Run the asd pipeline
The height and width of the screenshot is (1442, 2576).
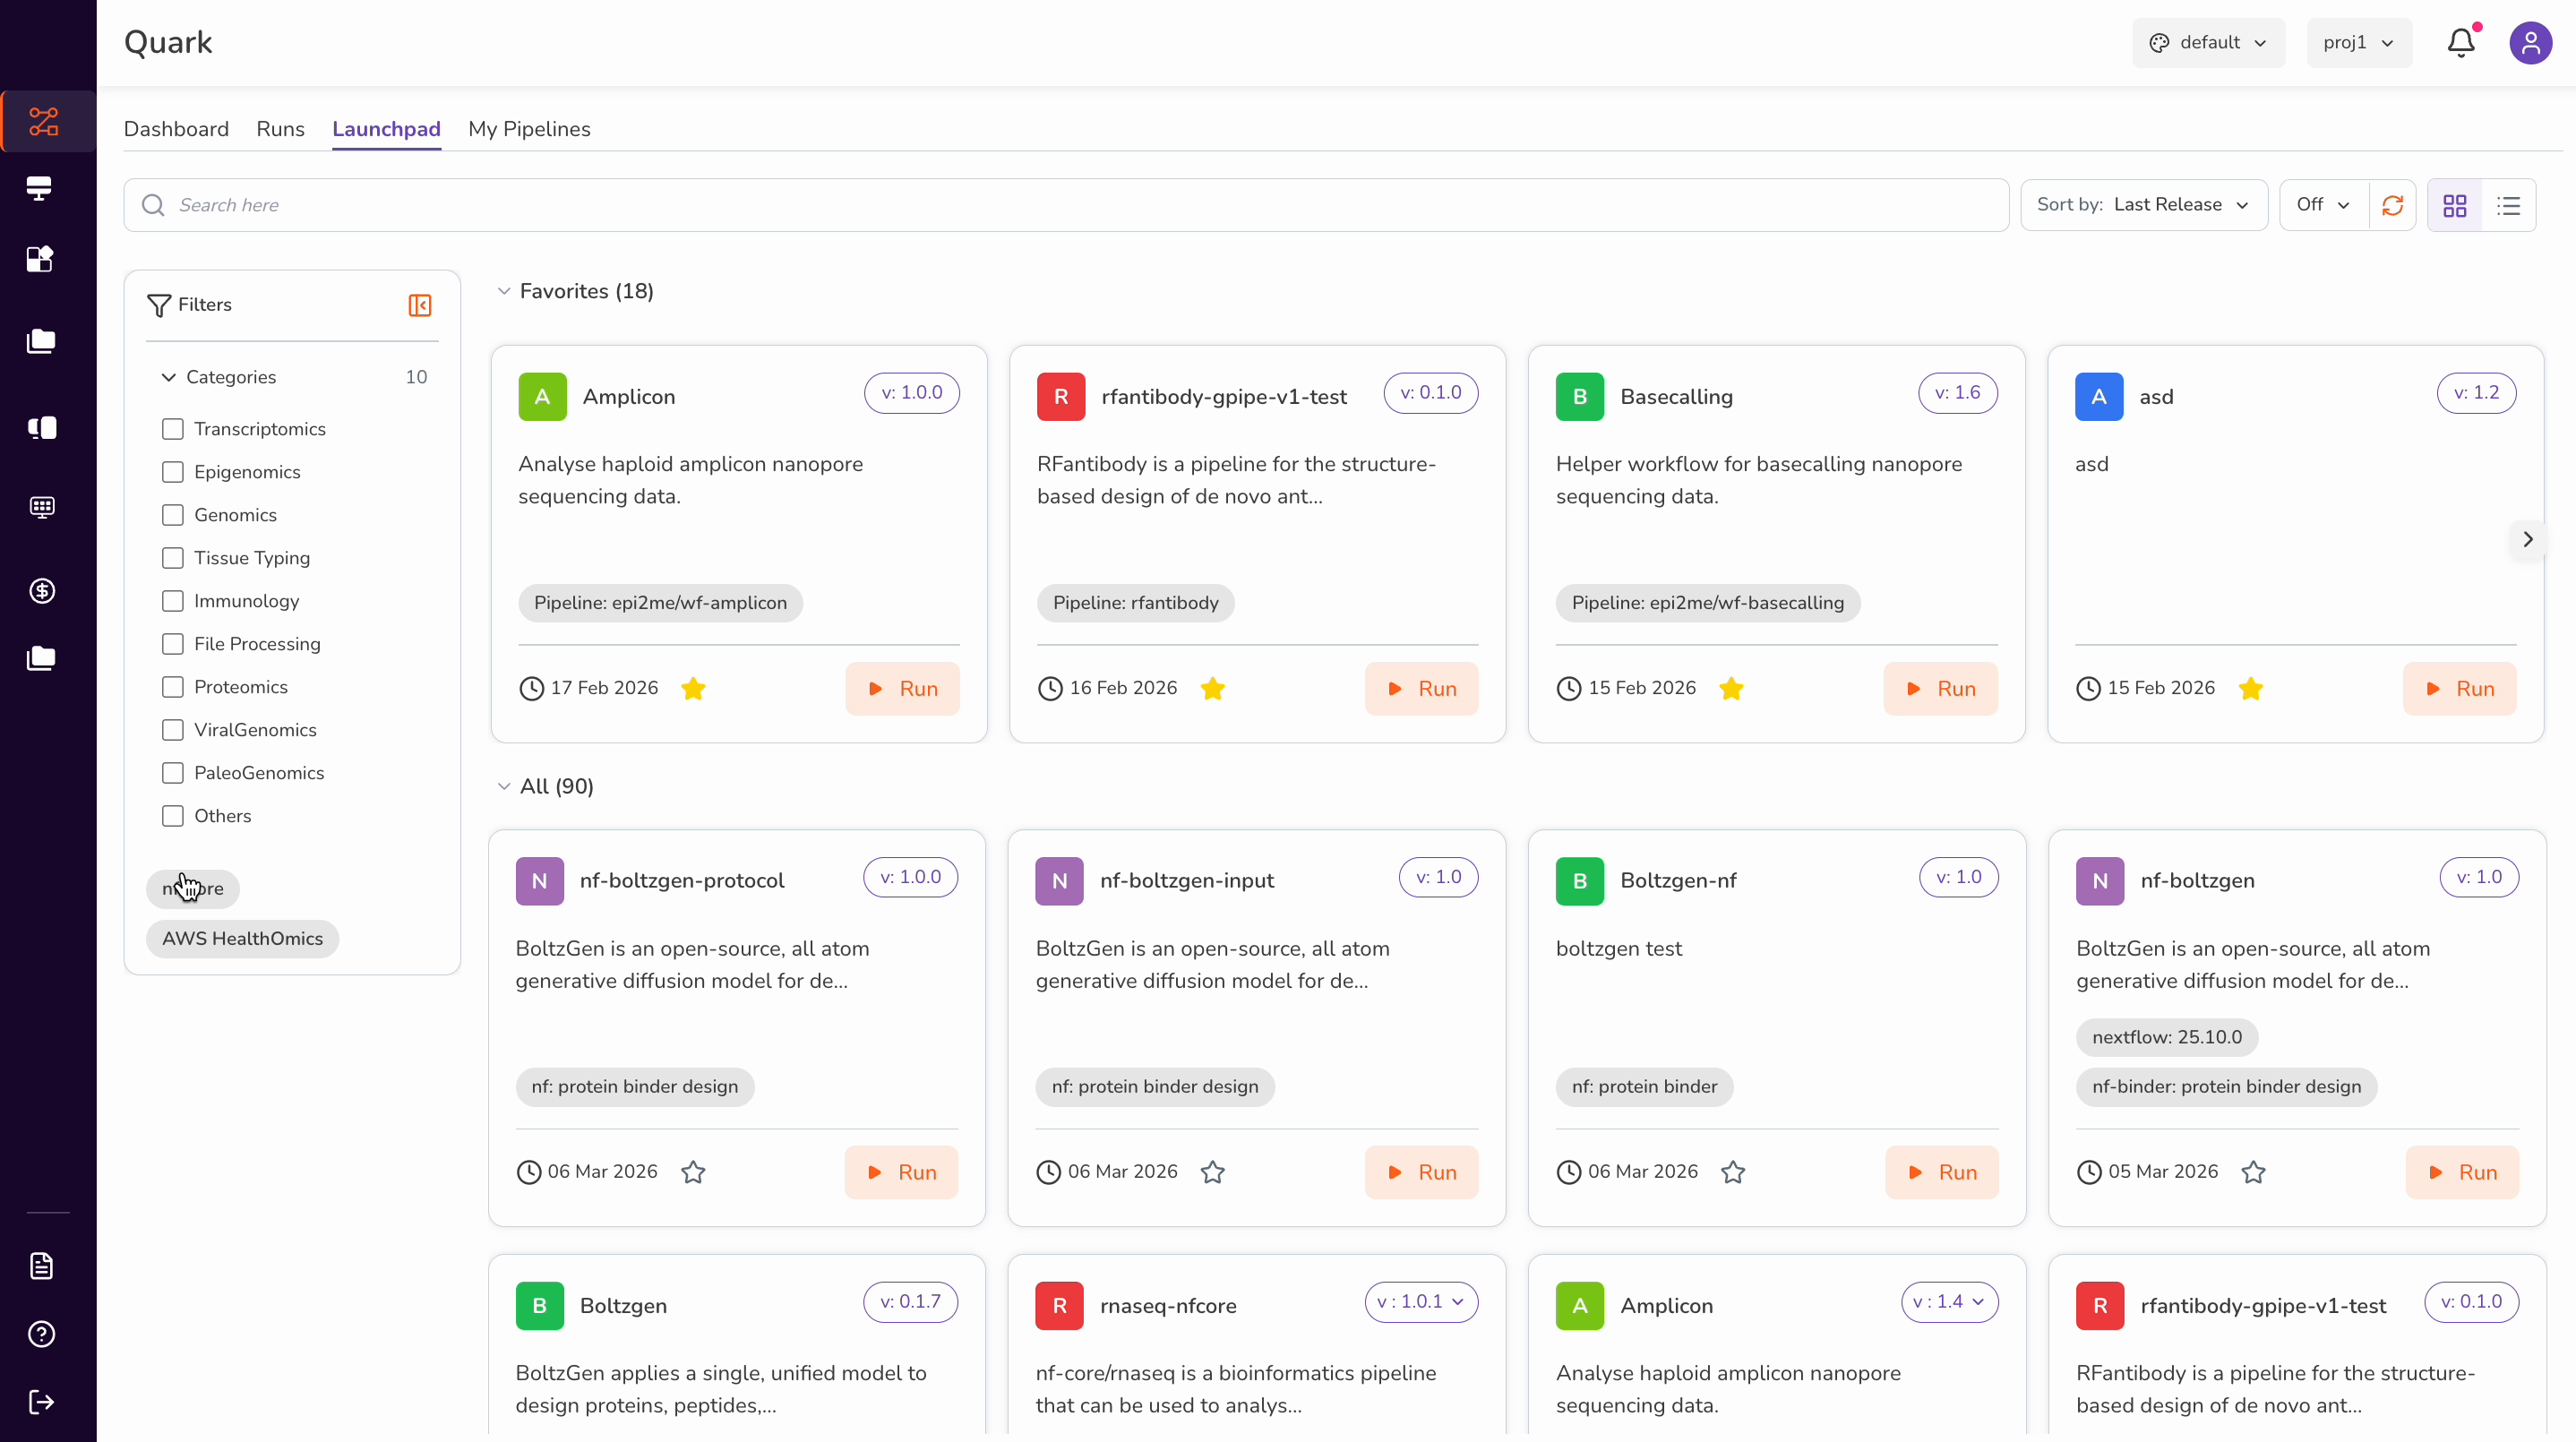2459,689
